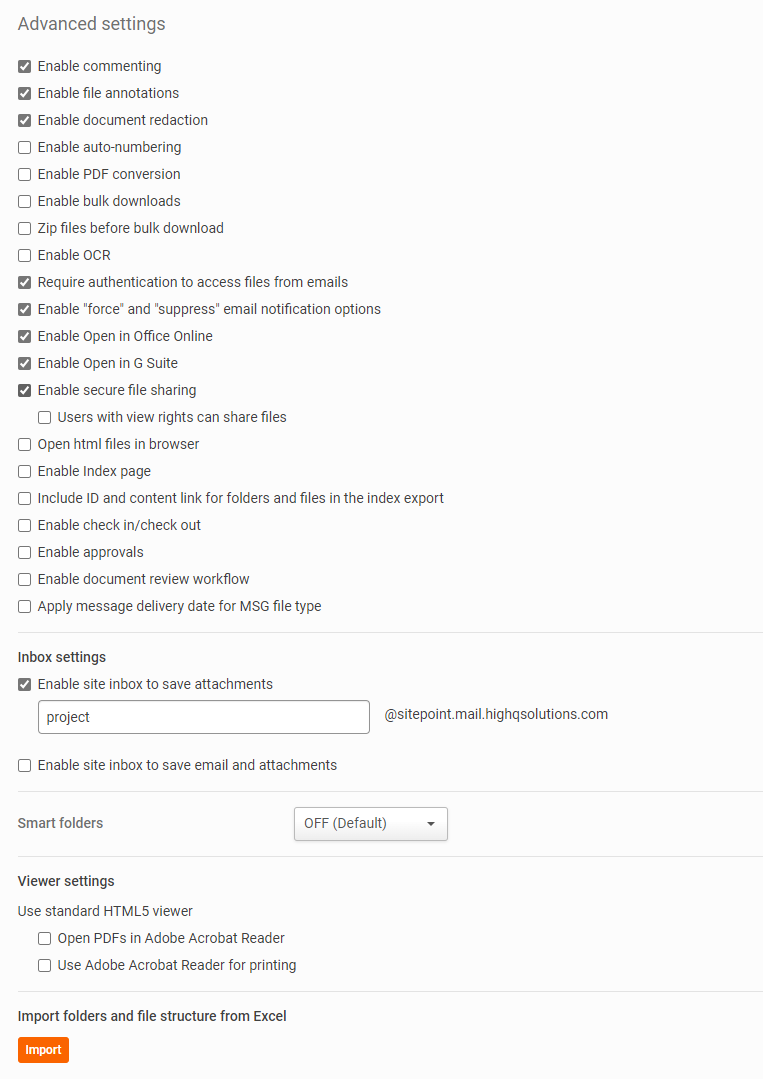Uncheck Enable Open in G Suite
Screen dimensions: 763x1079
[x=25, y=364]
